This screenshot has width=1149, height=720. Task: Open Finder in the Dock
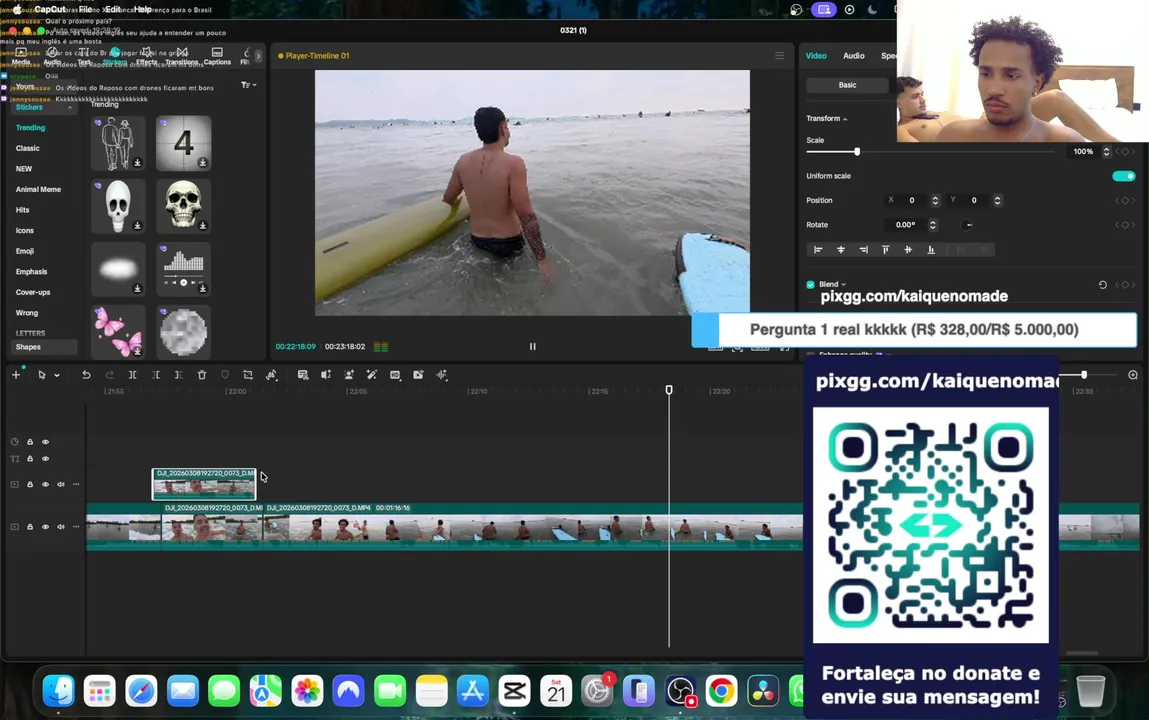pyautogui.click(x=59, y=691)
